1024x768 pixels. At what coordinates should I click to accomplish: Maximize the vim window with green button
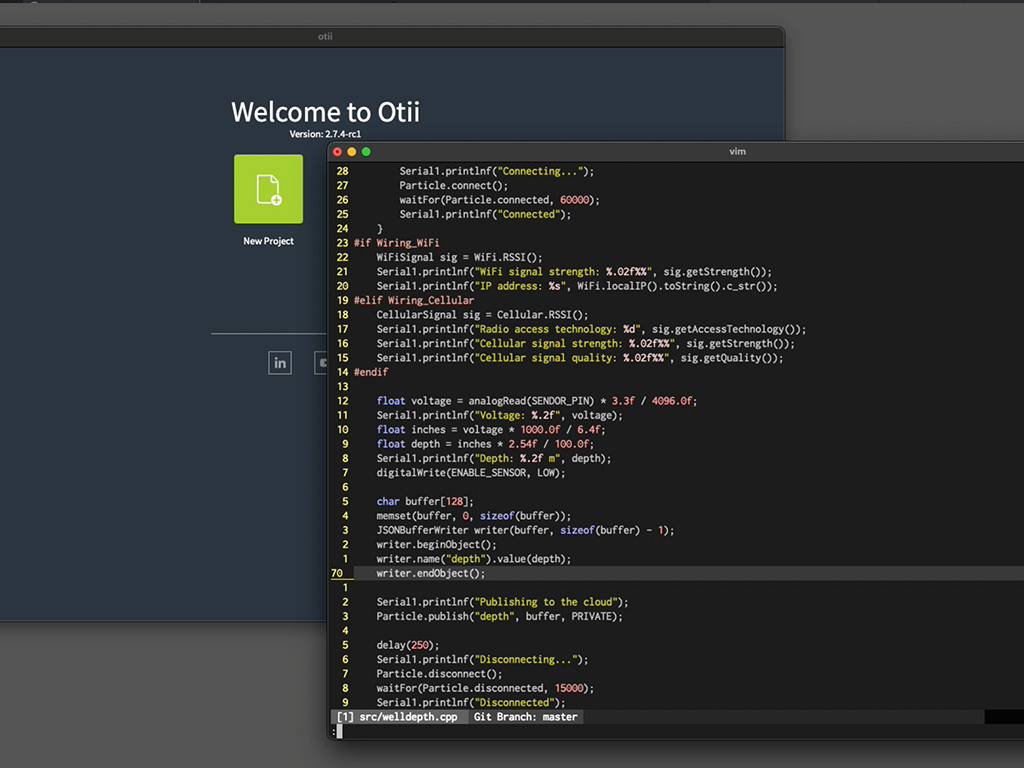click(366, 152)
